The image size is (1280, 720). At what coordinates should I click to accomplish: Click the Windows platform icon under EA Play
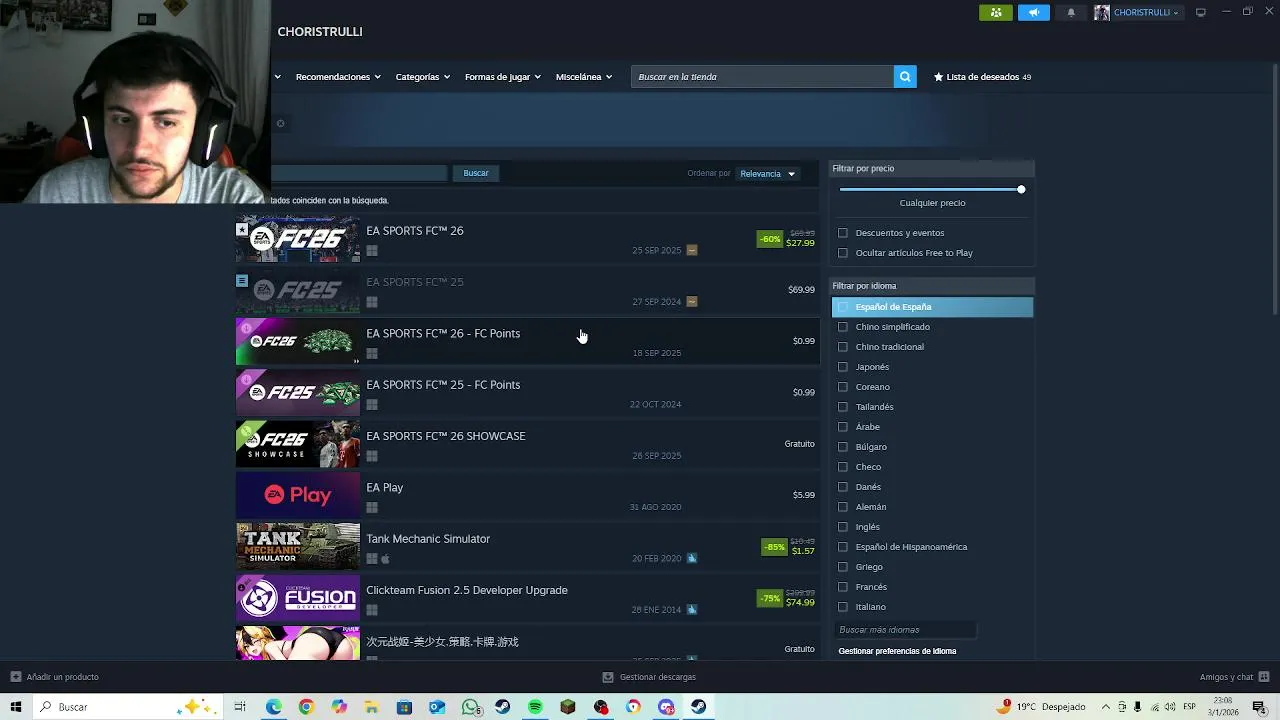pyautogui.click(x=372, y=507)
